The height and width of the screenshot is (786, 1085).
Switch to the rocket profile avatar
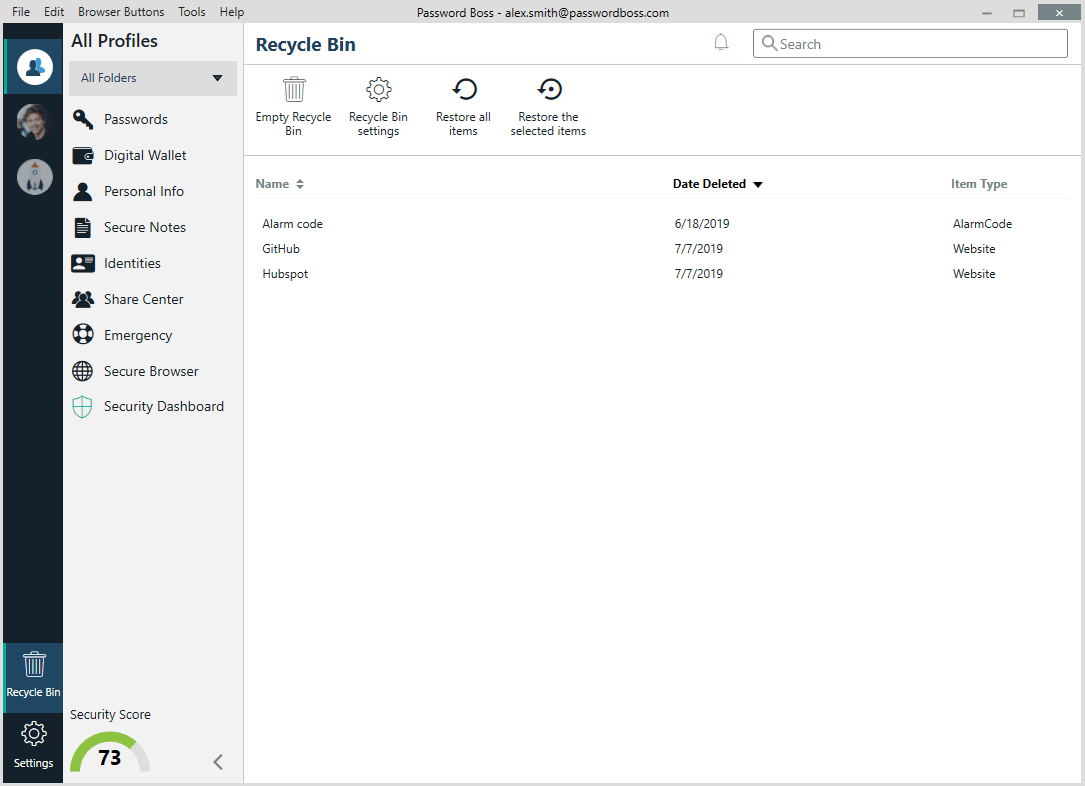(35, 176)
